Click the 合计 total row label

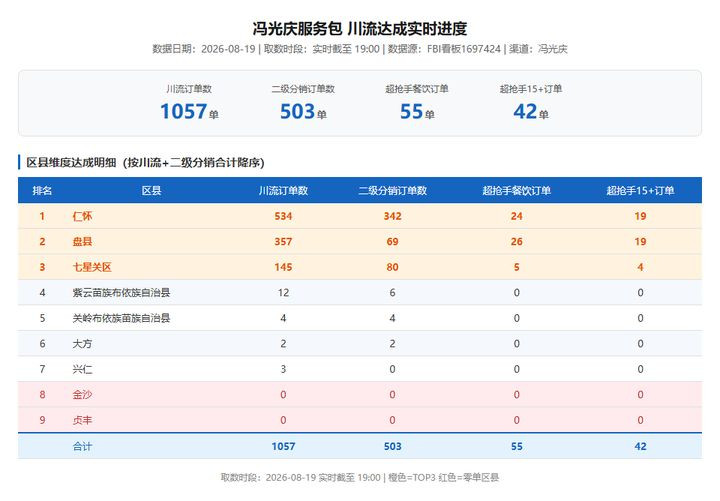tap(82, 446)
